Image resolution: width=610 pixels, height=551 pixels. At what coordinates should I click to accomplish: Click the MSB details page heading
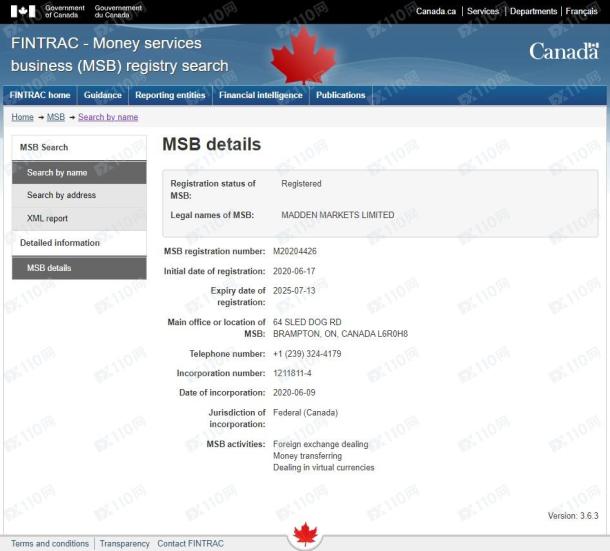212,144
